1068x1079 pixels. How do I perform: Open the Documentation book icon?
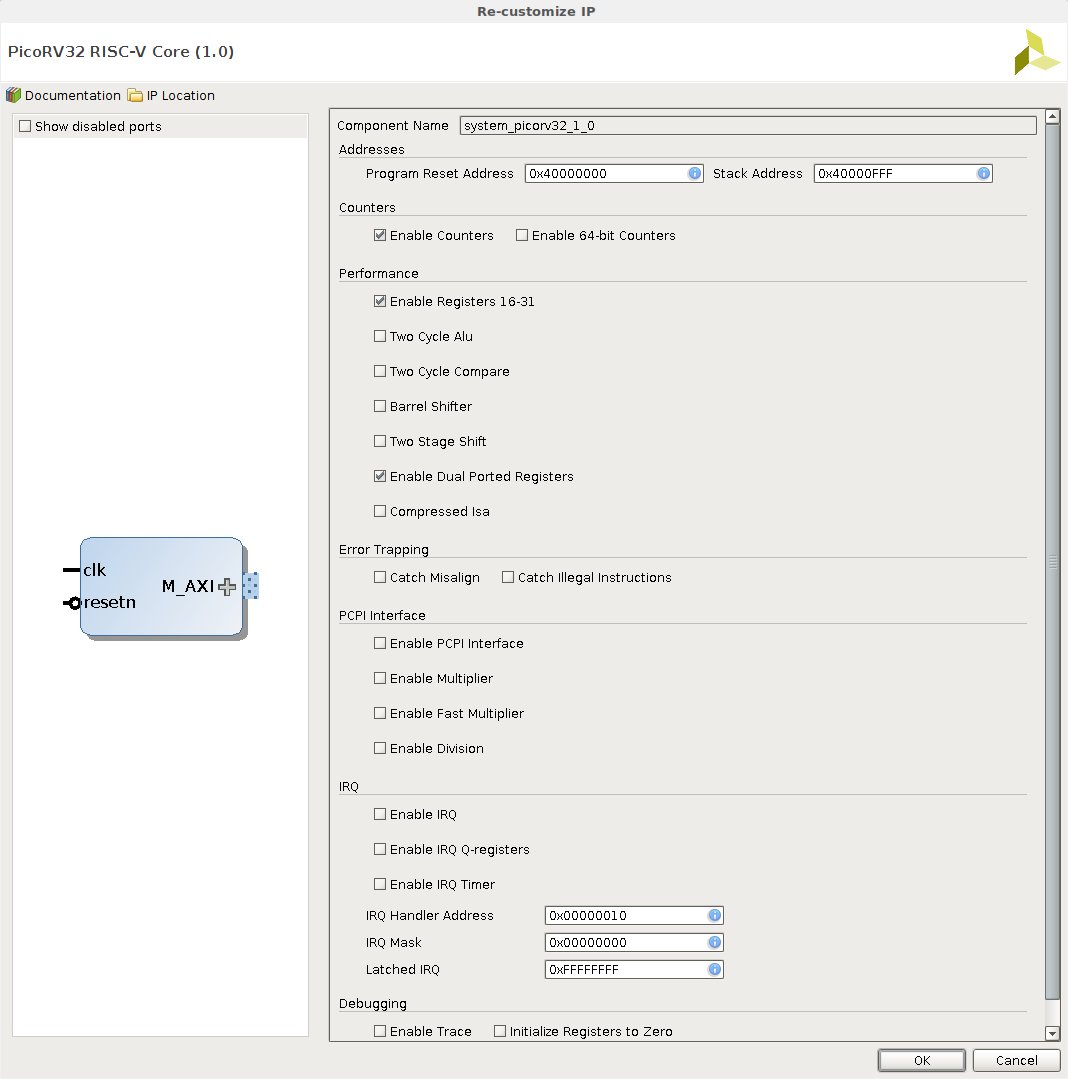13,95
